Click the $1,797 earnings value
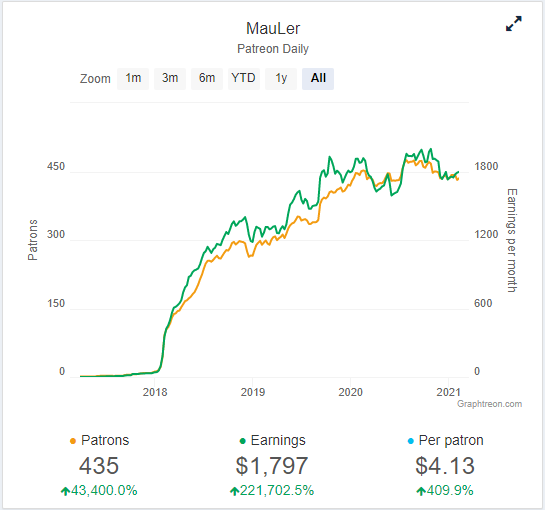The image size is (545, 510). click(272, 466)
